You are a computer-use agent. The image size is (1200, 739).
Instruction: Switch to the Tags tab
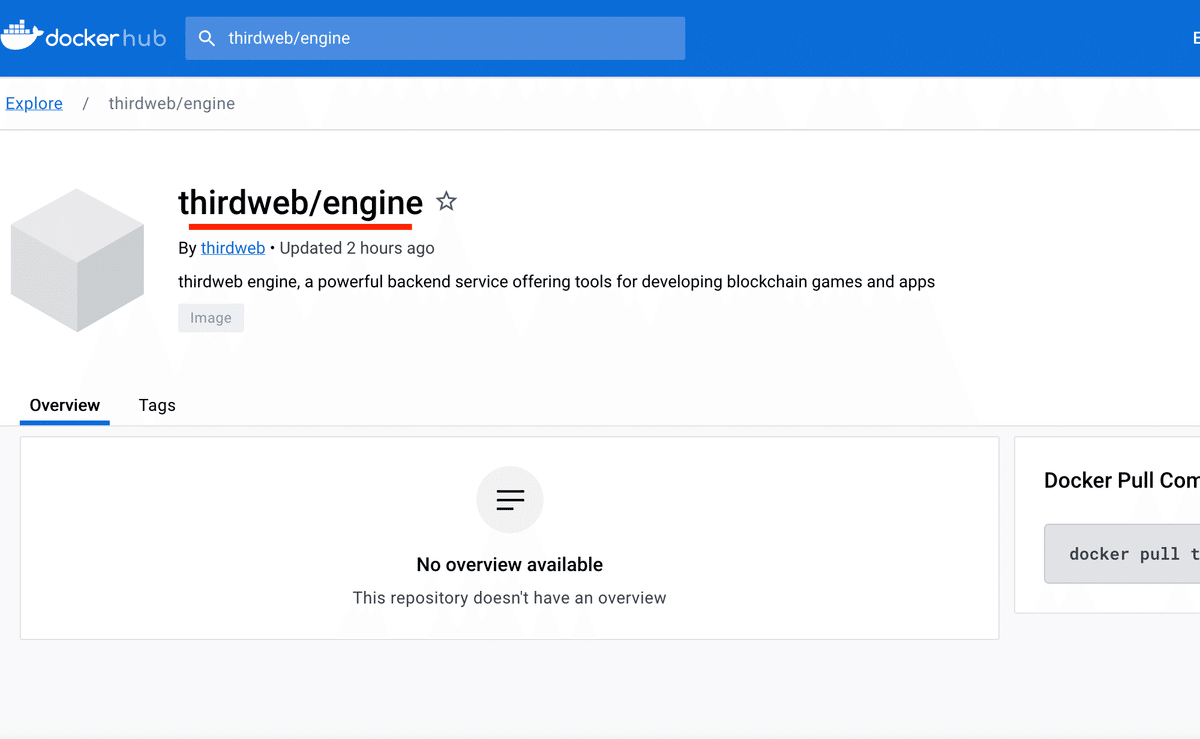pos(157,405)
